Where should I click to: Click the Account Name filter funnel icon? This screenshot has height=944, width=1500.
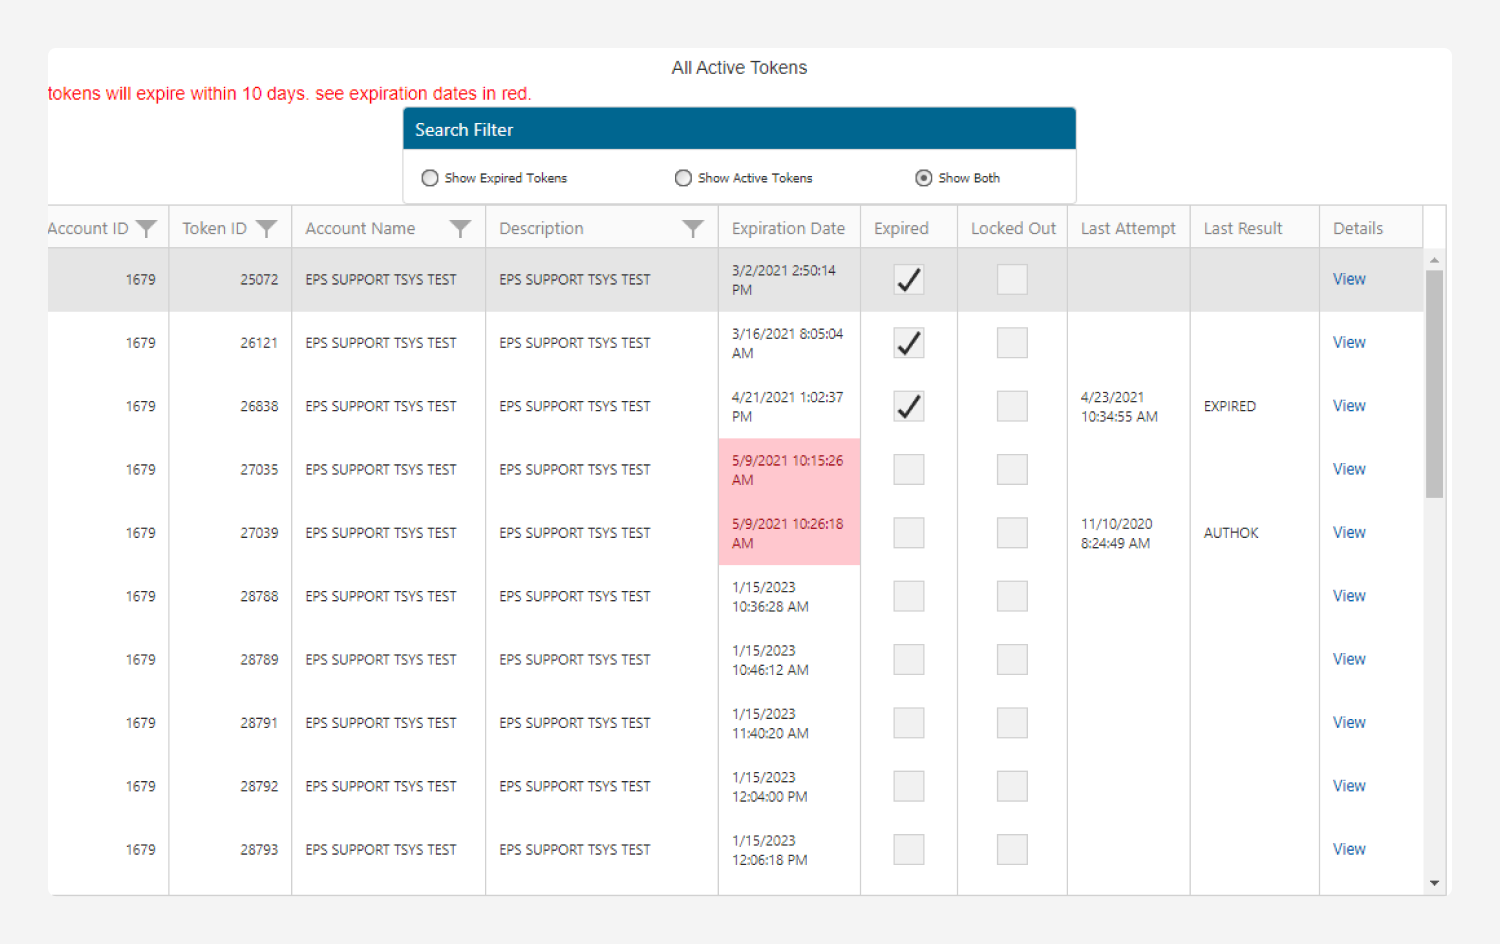click(x=460, y=229)
